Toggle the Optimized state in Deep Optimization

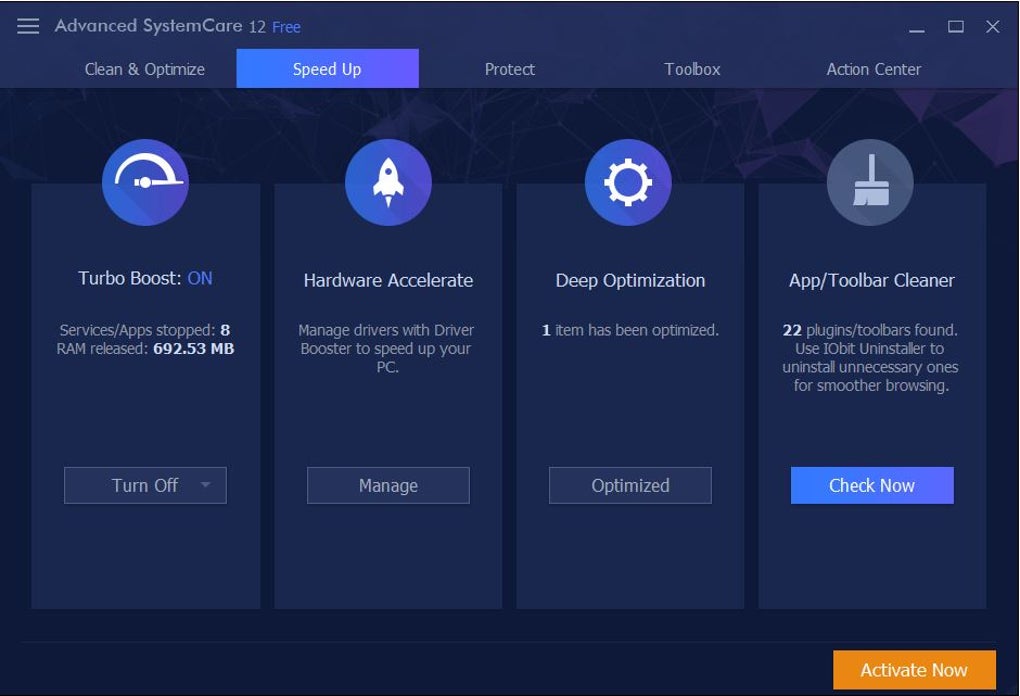tap(629, 485)
